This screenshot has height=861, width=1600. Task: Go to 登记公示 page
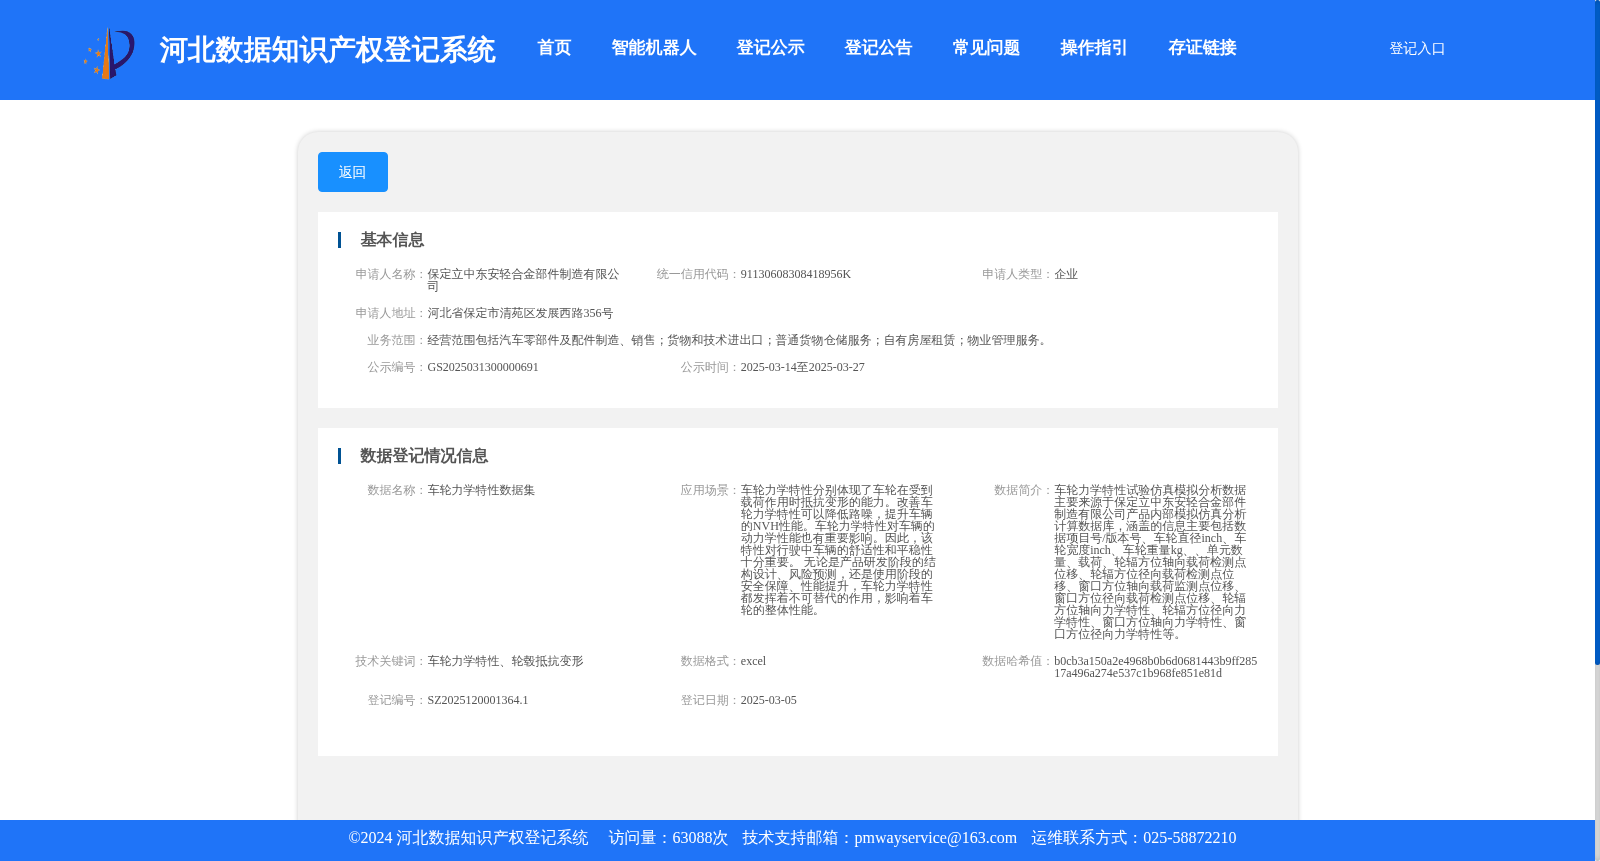point(771,48)
